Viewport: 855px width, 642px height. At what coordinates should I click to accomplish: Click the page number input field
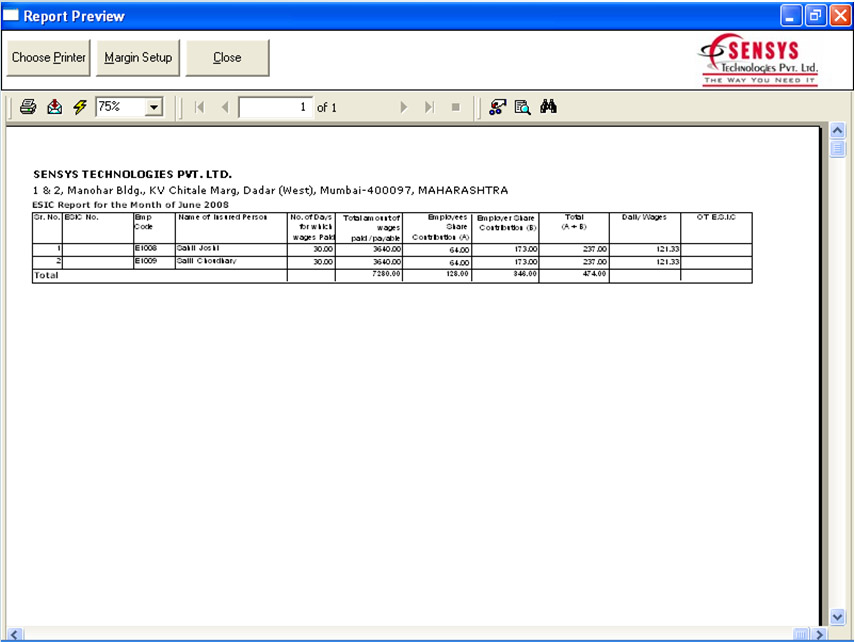275,107
